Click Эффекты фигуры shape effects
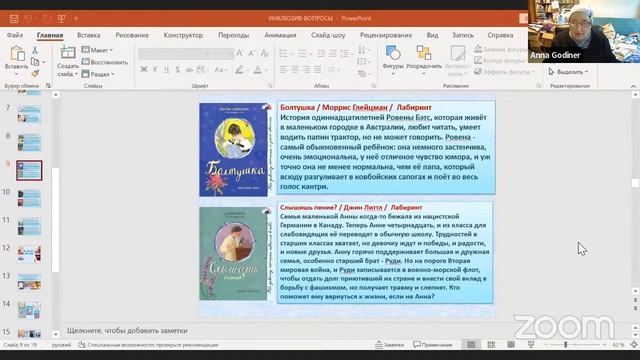Viewport: 640px width, 360px height. click(504, 72)
